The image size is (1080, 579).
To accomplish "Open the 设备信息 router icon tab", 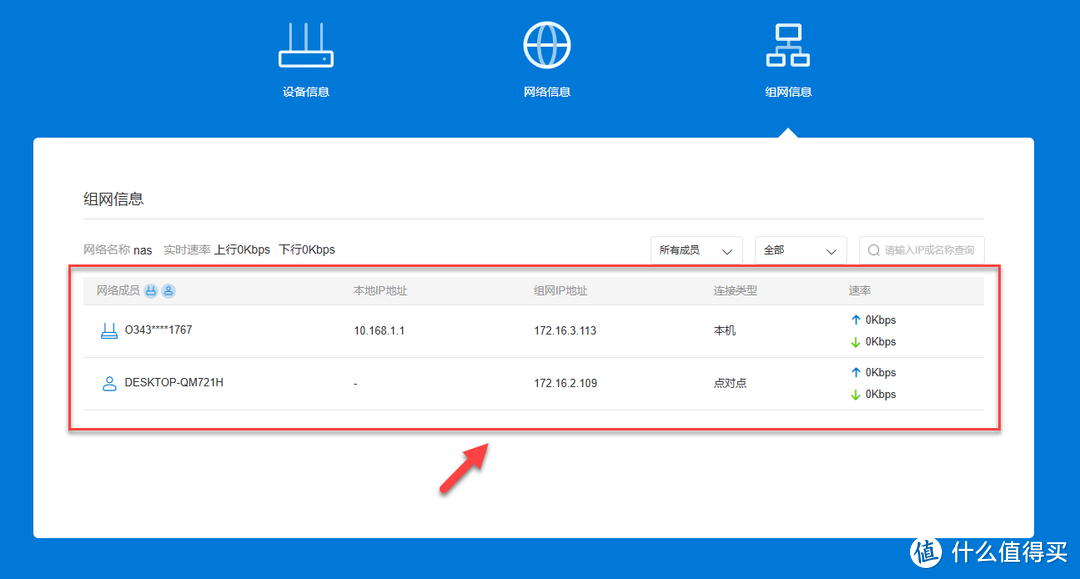I will point(305,46).
